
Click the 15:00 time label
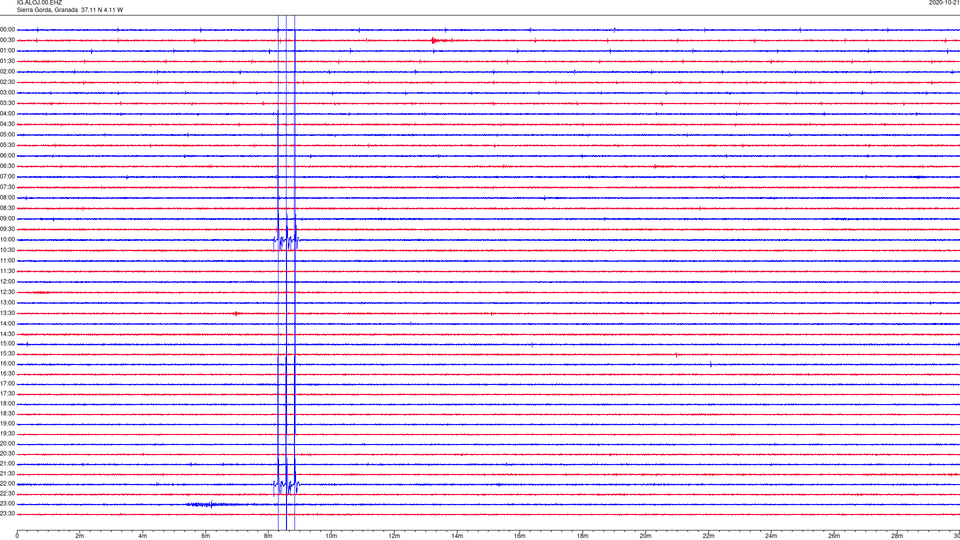[8, 343]
